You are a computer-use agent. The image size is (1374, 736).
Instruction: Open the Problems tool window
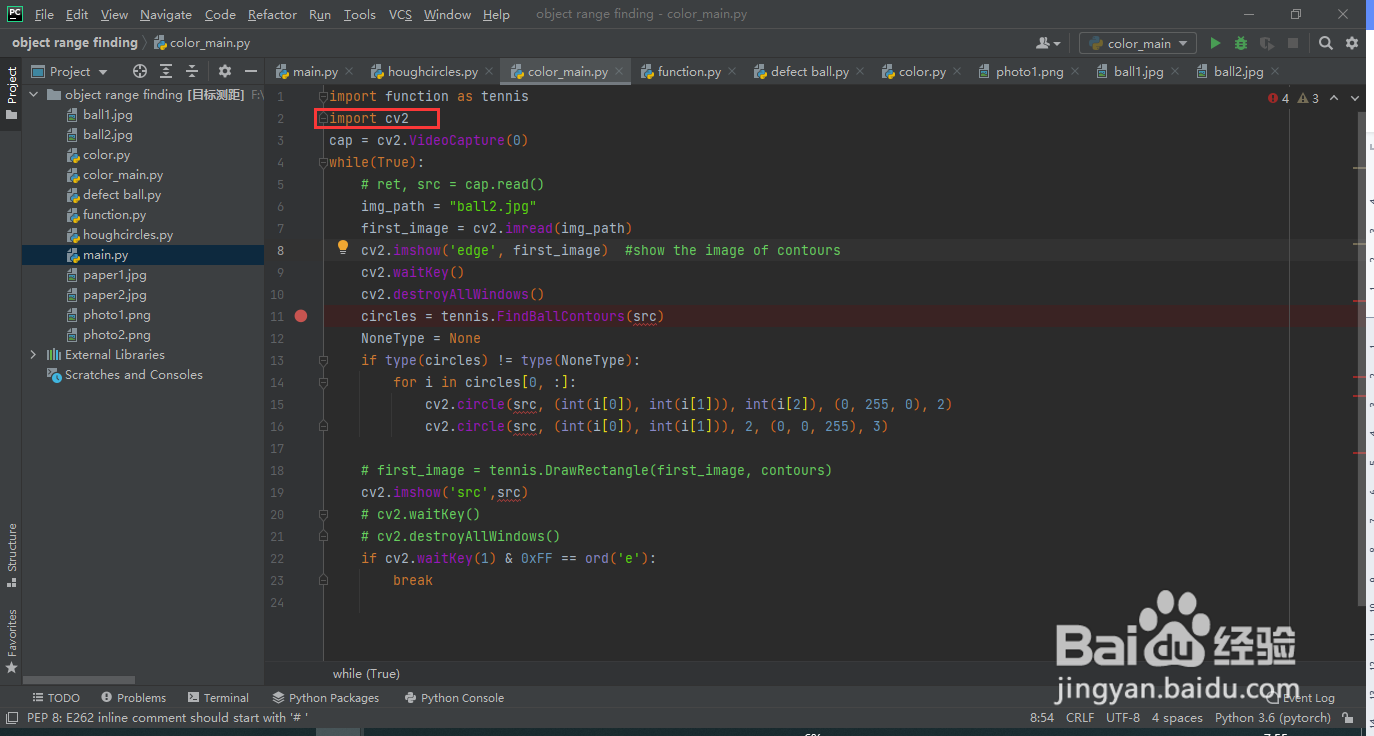tap(133, 698)
